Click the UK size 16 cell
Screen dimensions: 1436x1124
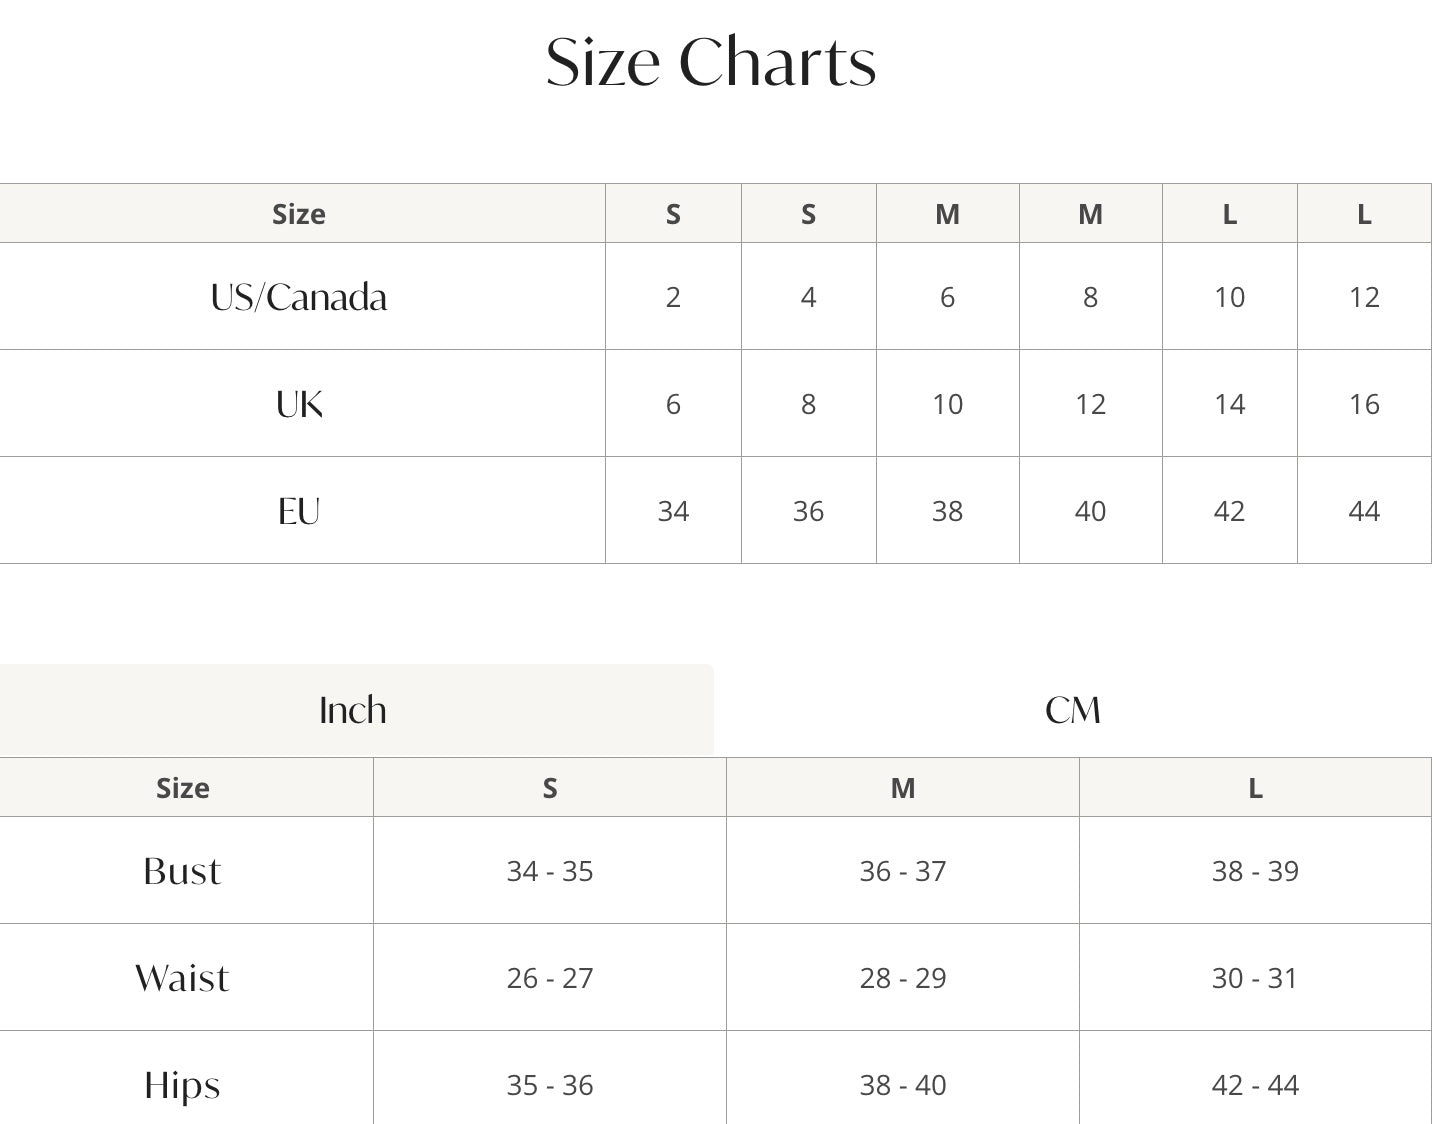pos(1364,404)
